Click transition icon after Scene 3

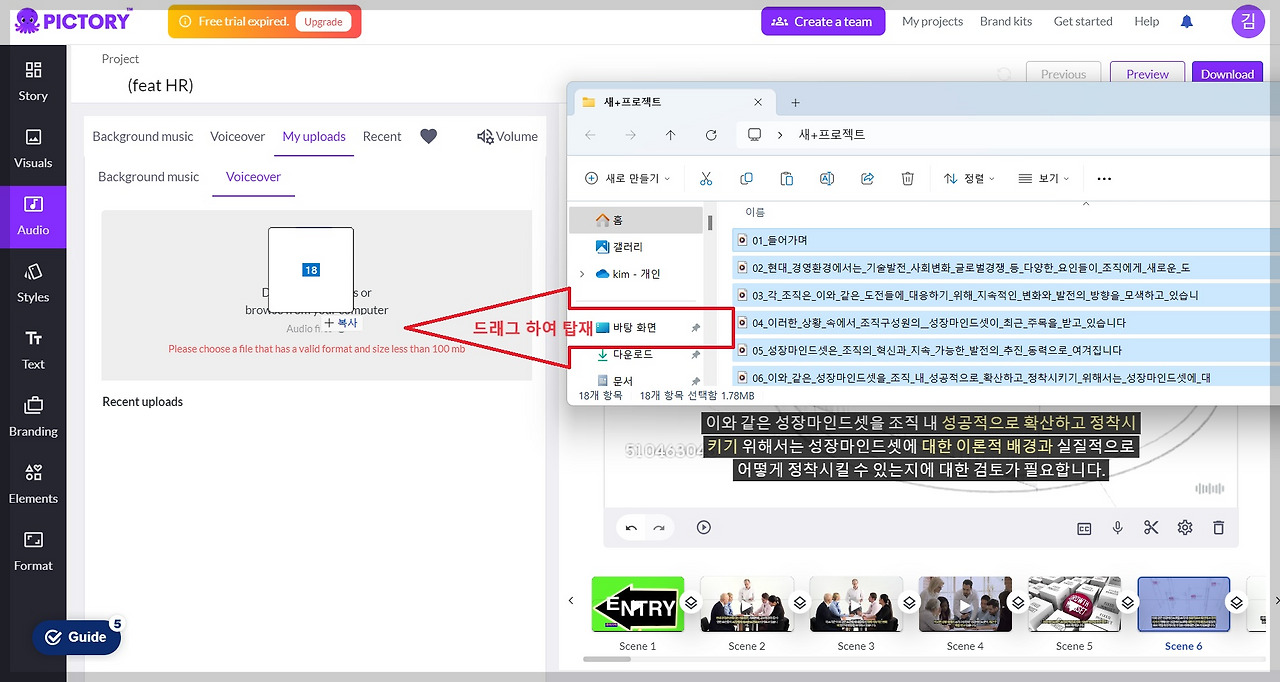(x=909, y=603)
